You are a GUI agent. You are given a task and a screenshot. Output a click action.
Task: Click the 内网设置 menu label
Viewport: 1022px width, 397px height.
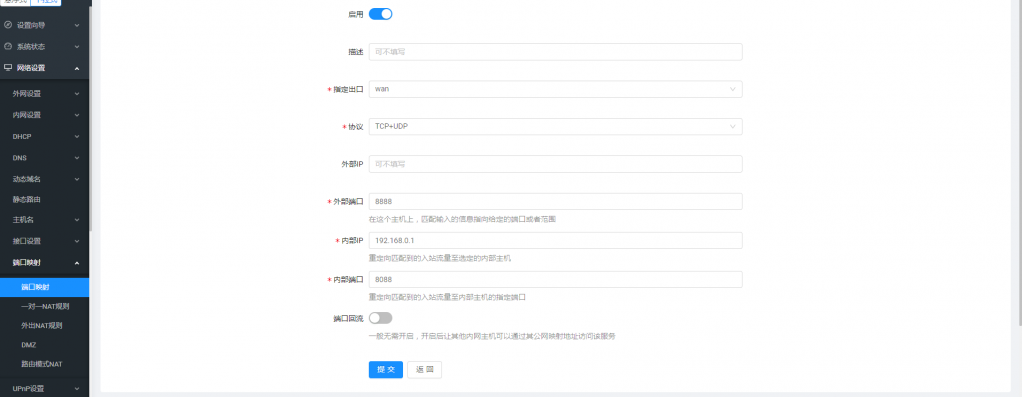pyautogui.click(x=27, y=115)
